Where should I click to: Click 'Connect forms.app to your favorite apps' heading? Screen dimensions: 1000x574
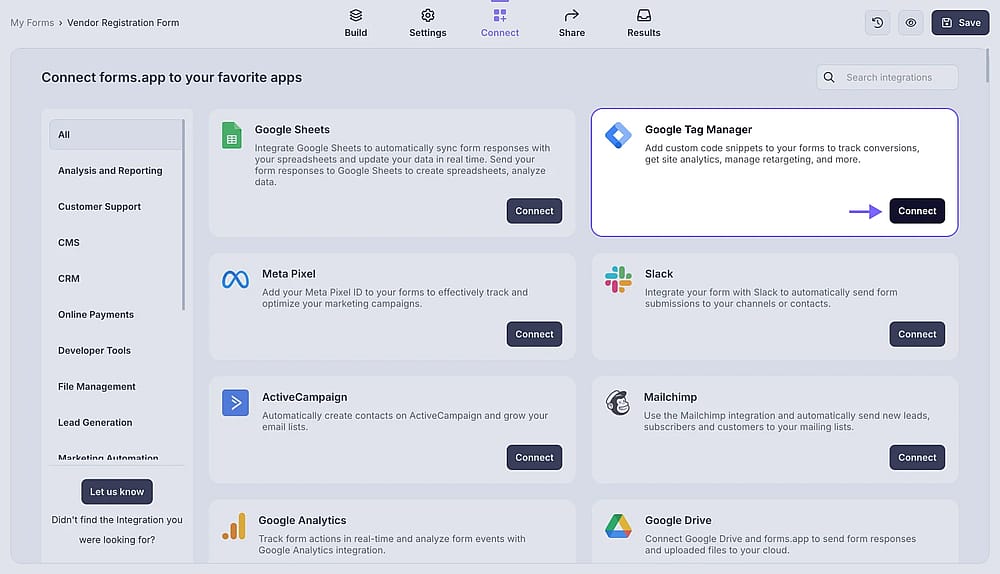(x=172, y=77)
